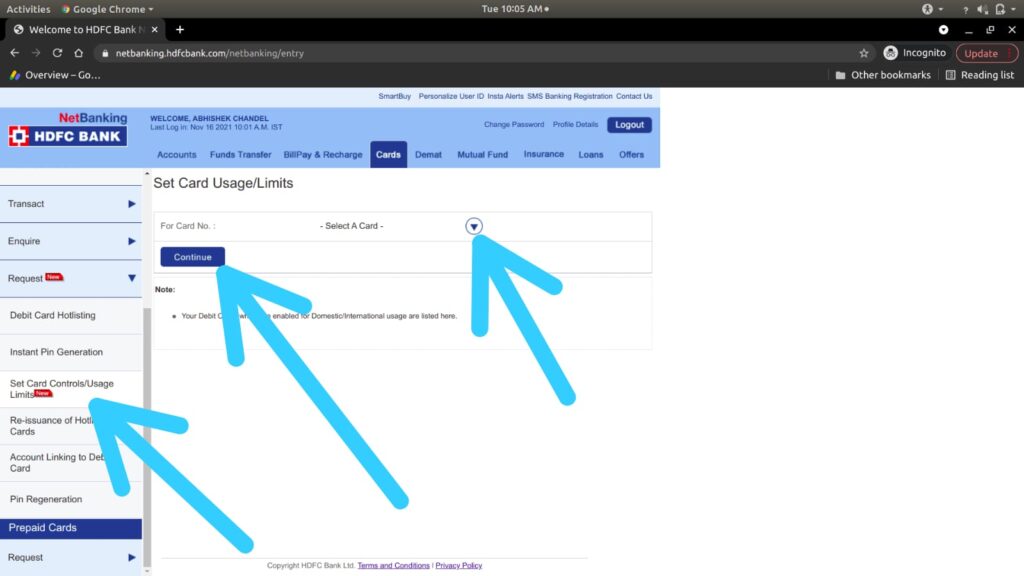
Task: Open Other bookmarks folder
Action: (x=883, y=75)
